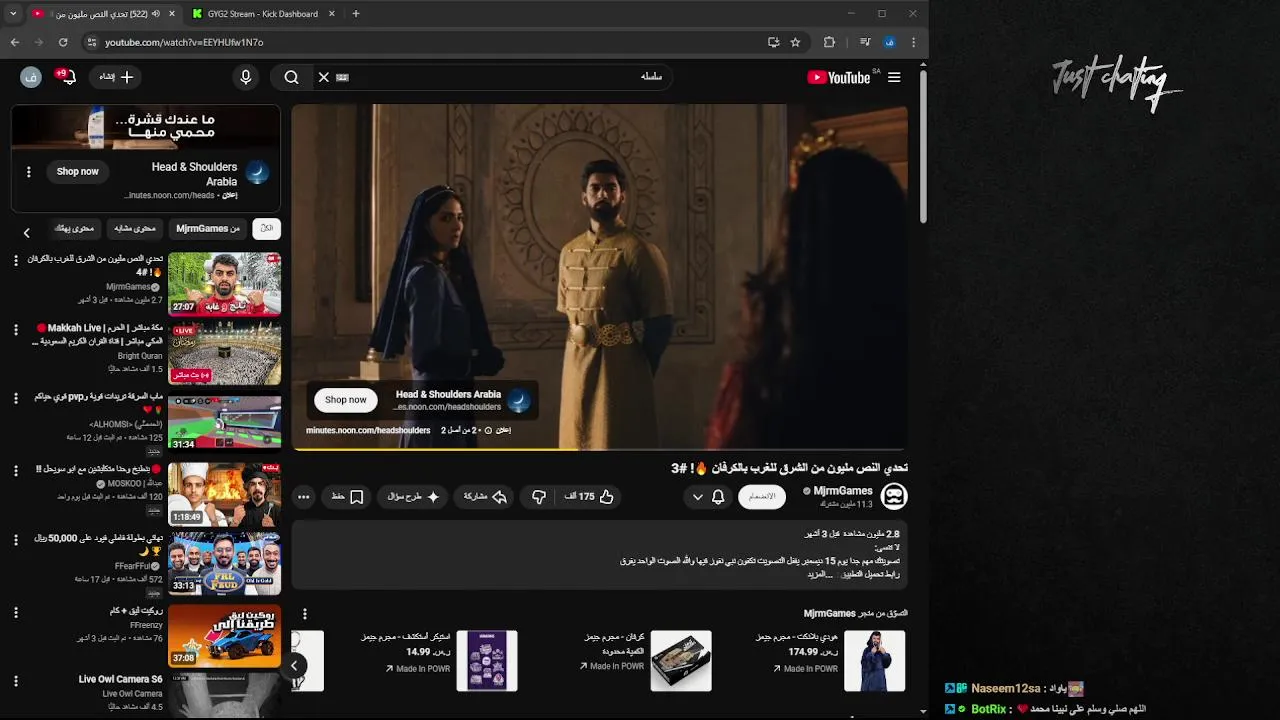
Task: Share the video via مشاركة button
Action: pyautogui.click(x=485, y=497)
